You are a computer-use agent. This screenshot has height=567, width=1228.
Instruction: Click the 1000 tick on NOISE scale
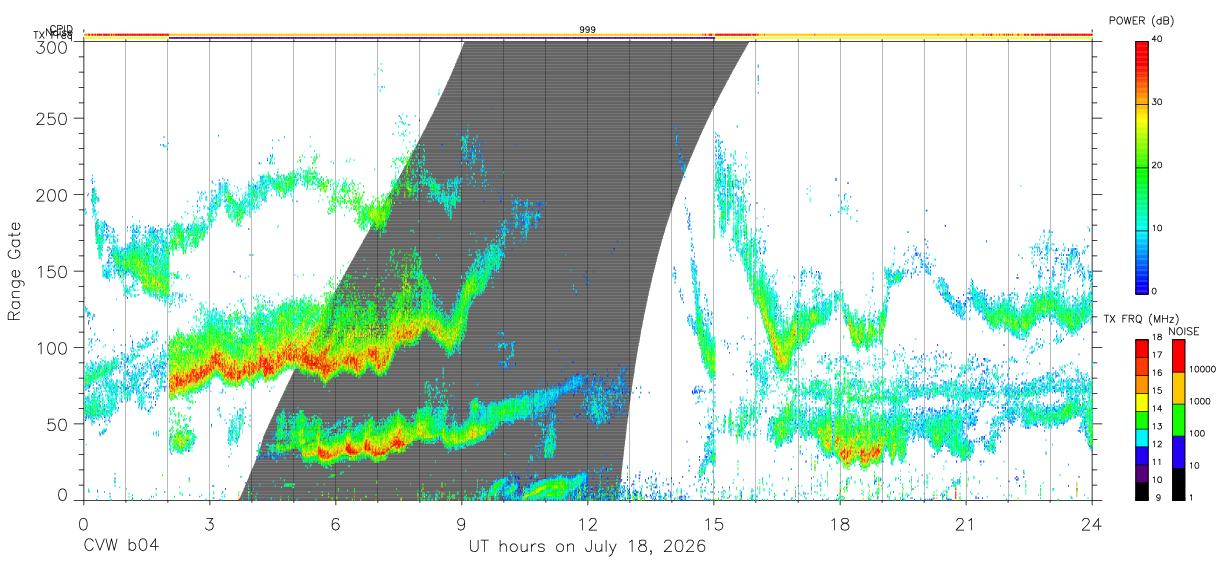point(1199,401)
